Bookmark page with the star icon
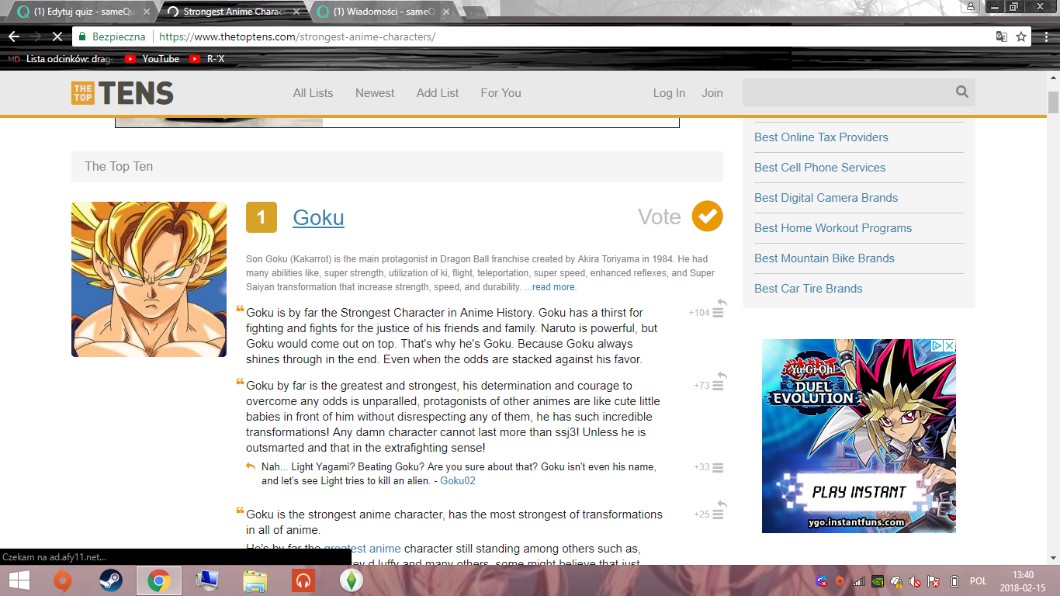1060x596 pixels. pyautogui.click(x=1021, y=36)
